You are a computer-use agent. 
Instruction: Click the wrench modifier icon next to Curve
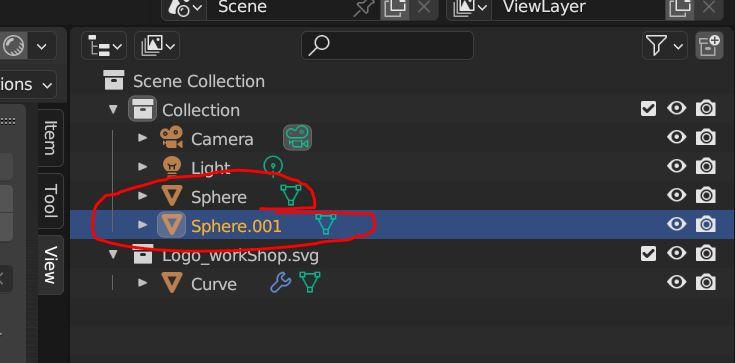280,282
